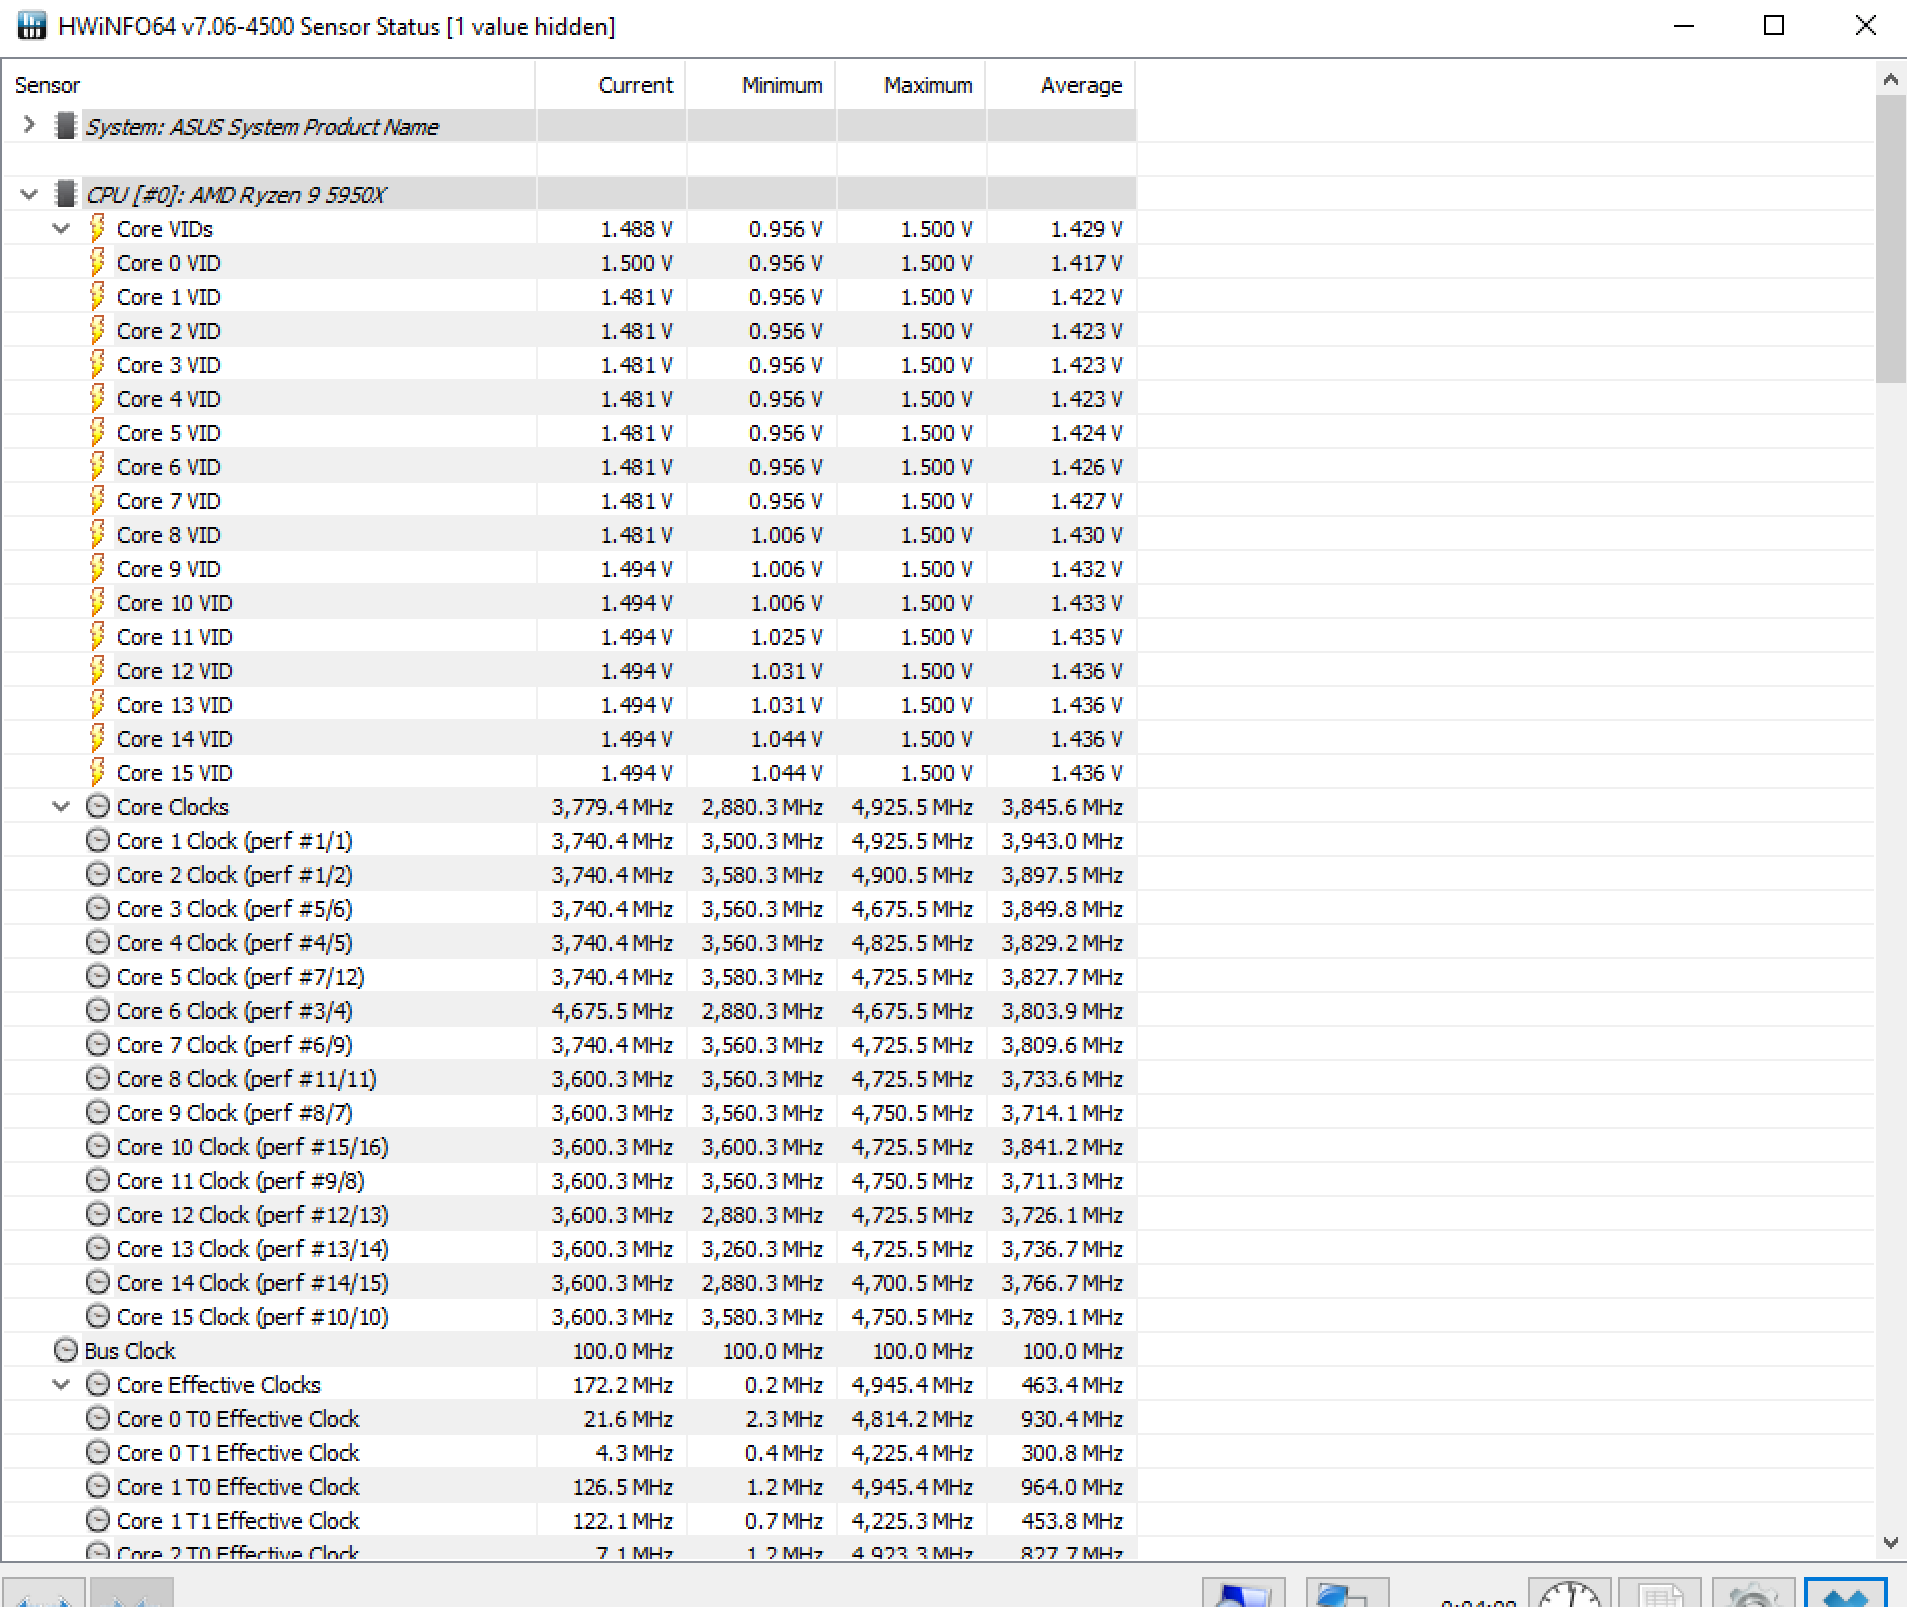Click the chip icon beside System: ASUS System Product Name
Screen dimensions: 1907x1607
coord(66,126)
